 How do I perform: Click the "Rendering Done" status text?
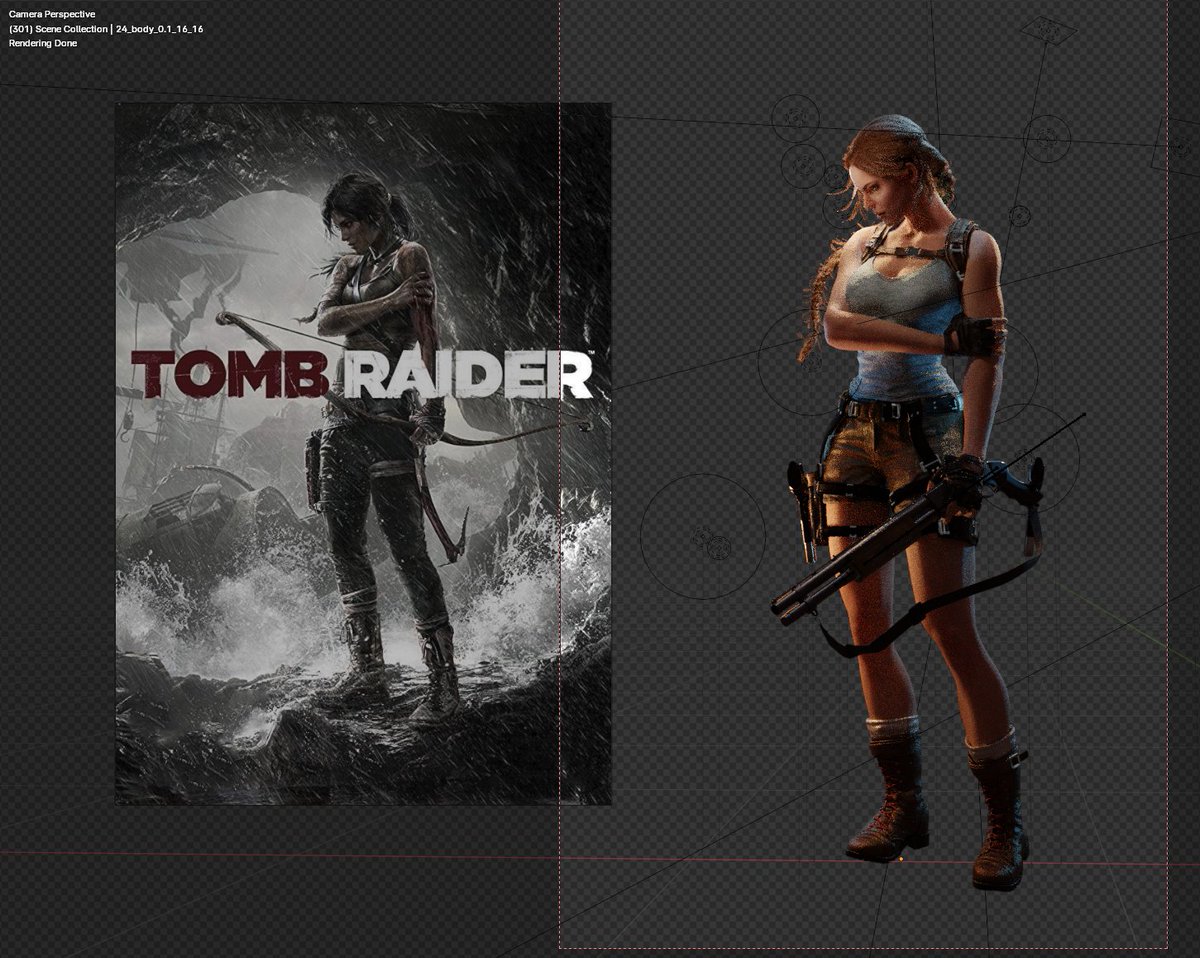click(42, 43)
